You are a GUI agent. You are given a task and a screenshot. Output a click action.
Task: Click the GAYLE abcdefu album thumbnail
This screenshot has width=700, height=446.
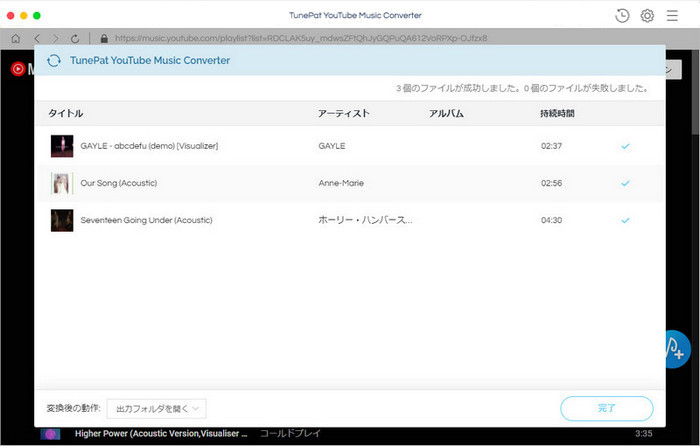click(62, 146)
